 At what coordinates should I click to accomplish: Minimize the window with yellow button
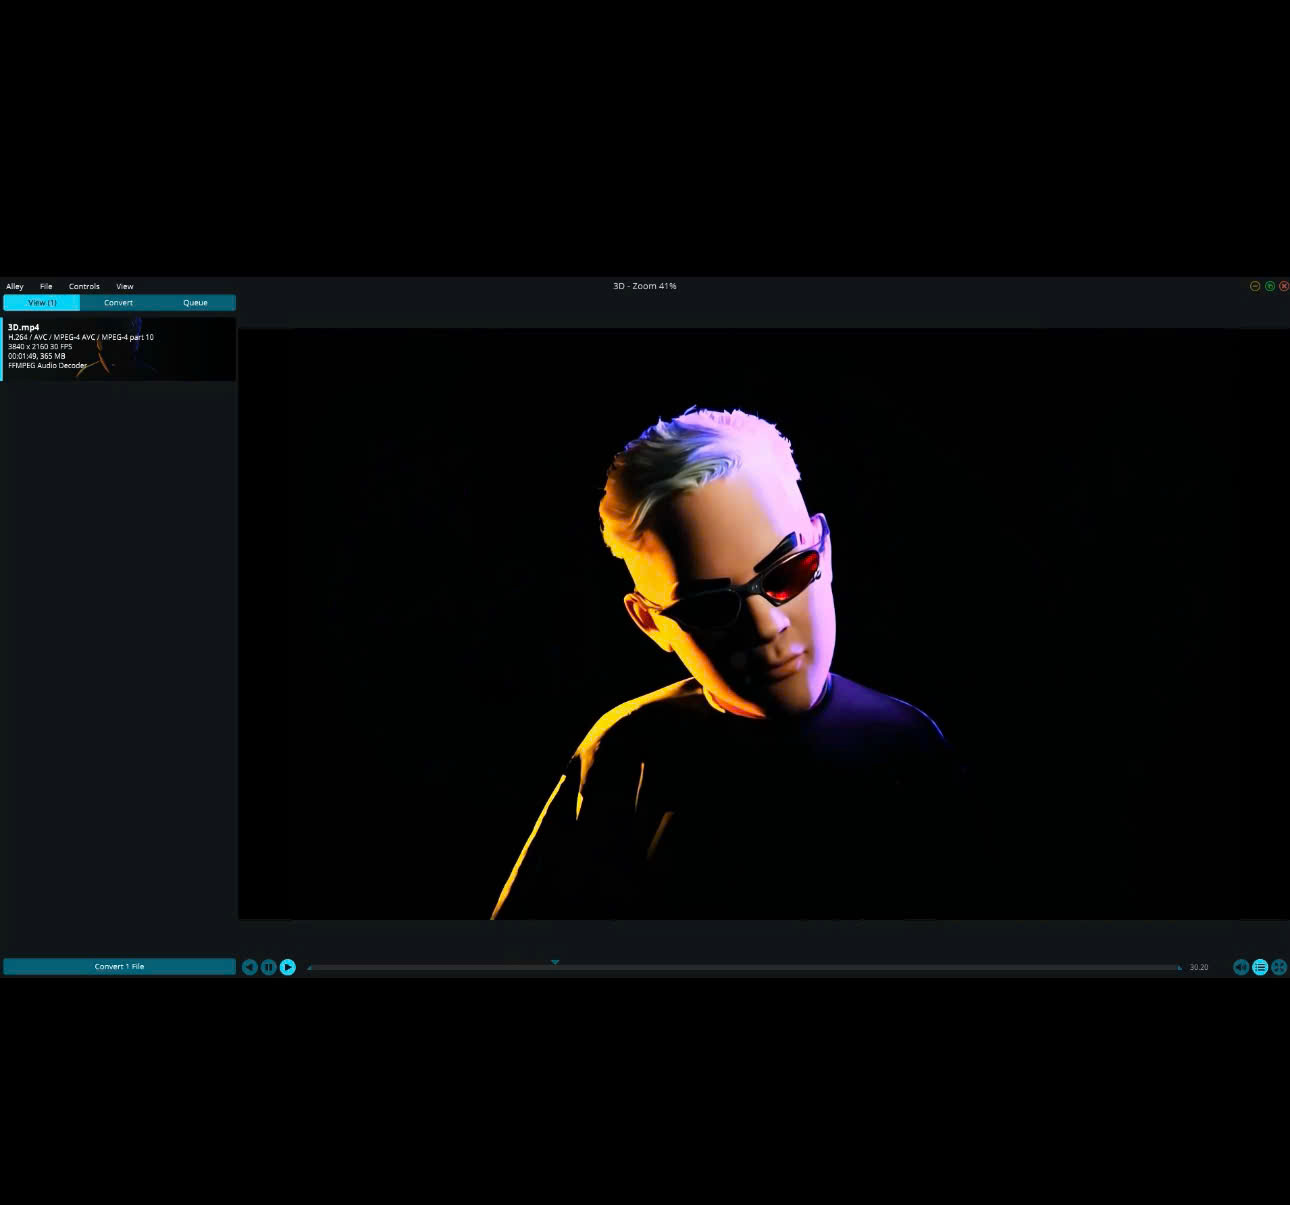1255,286
